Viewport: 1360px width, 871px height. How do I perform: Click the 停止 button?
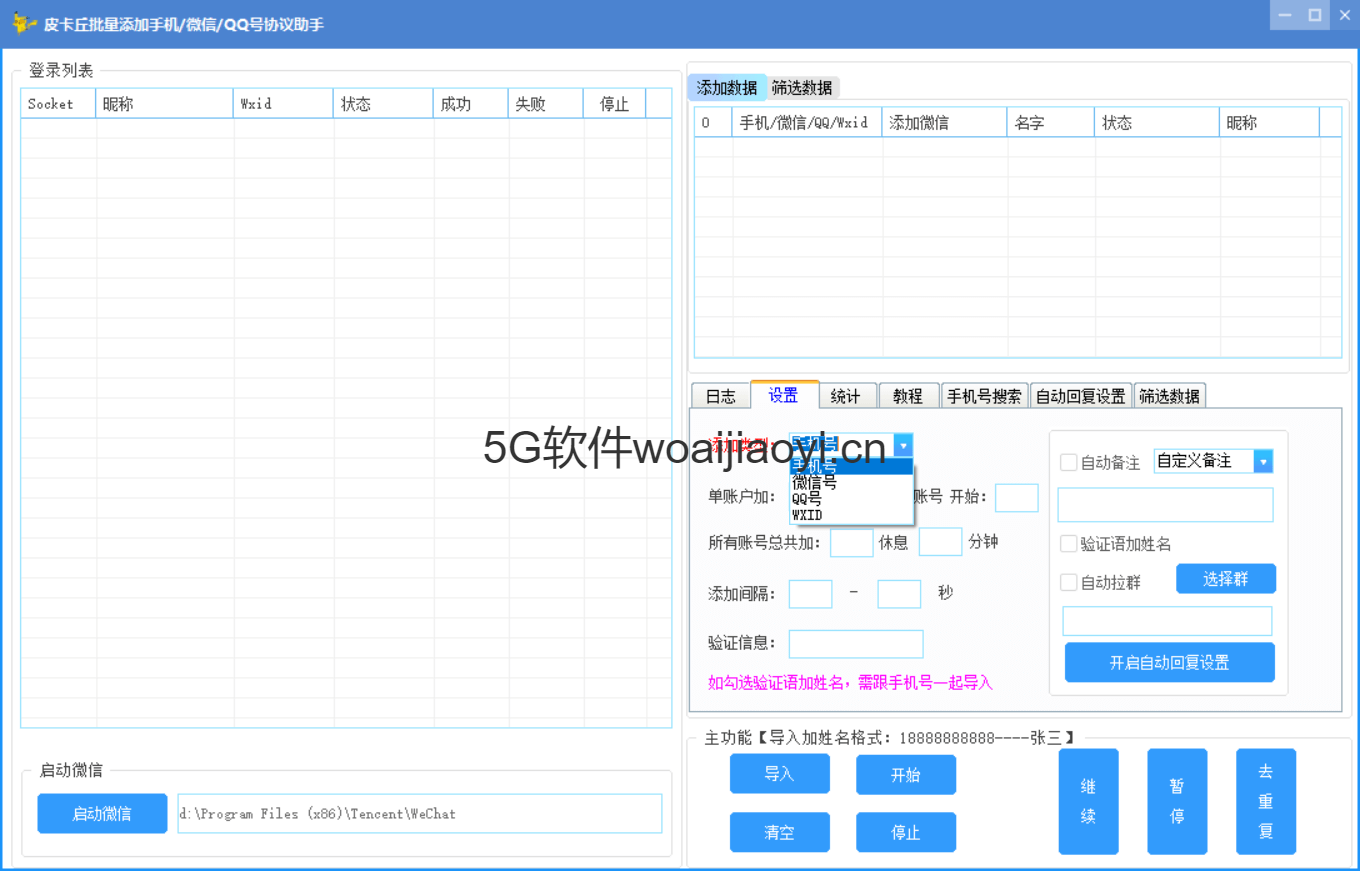[x=906, y=832]
